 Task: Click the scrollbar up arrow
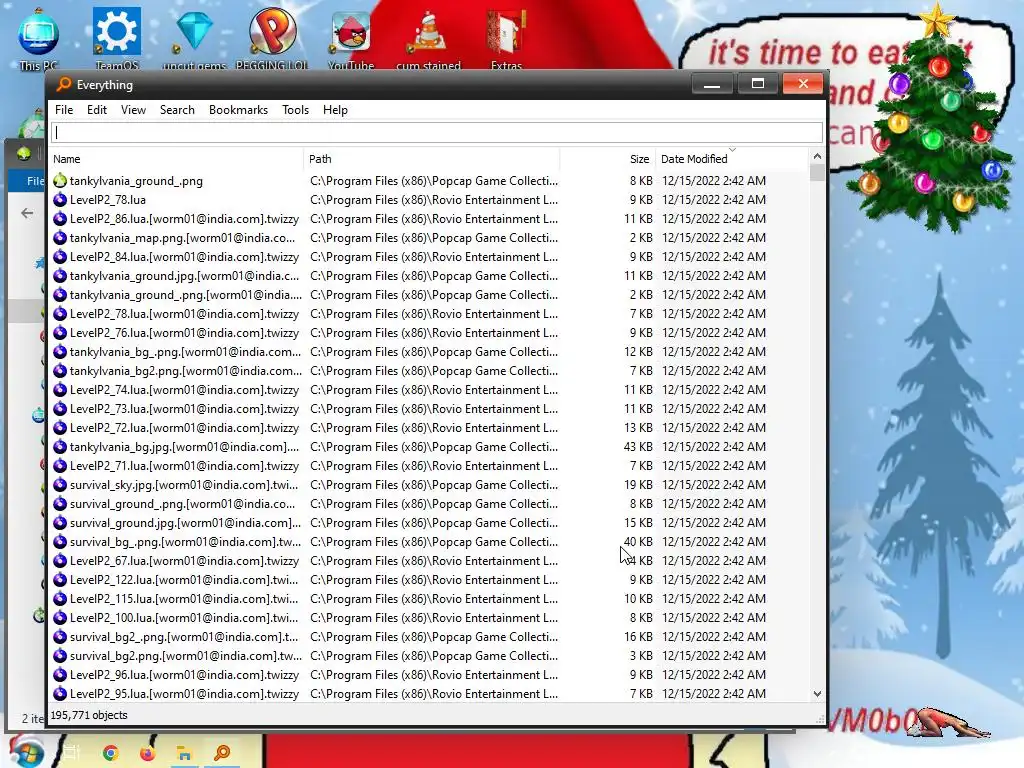[817, 157]
